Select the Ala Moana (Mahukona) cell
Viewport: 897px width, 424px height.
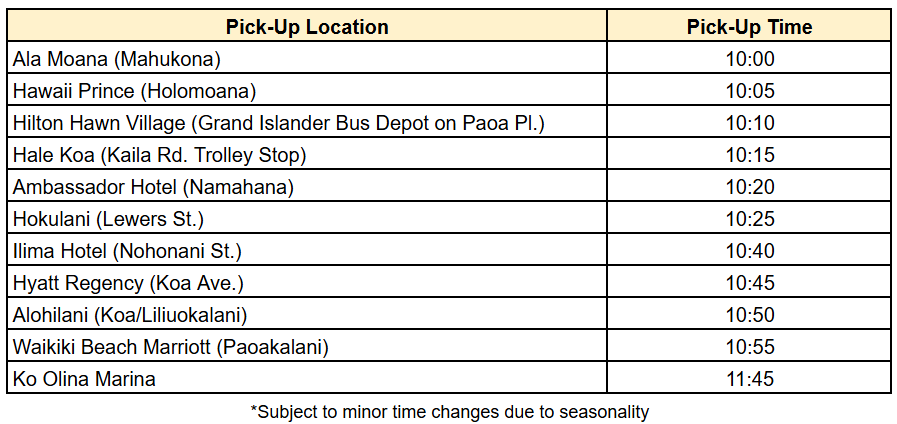pyautogui.click(x=117, y=59)
